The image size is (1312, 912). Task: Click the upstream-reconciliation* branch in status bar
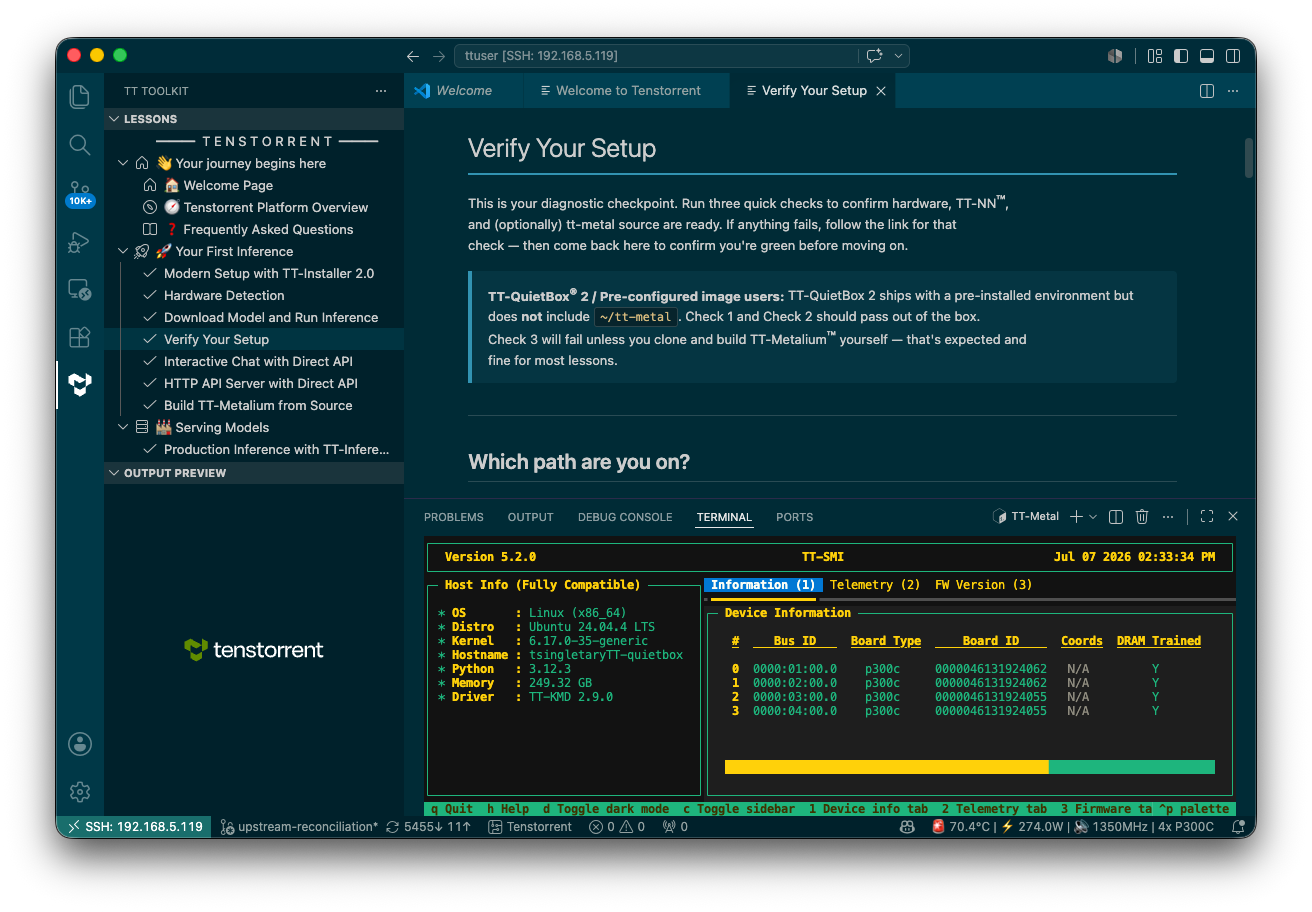coord(300,827)
